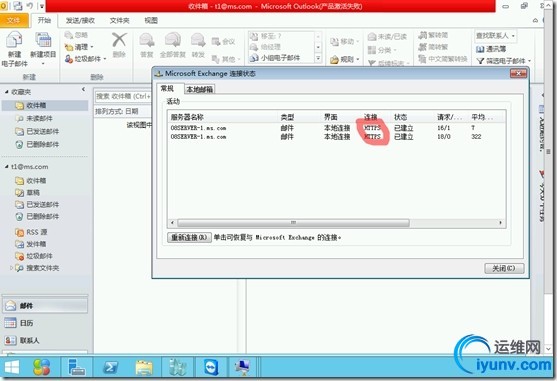
Task: Select the 本地邮箱 tab in the dialog
Action: click(x=200, y=89)
